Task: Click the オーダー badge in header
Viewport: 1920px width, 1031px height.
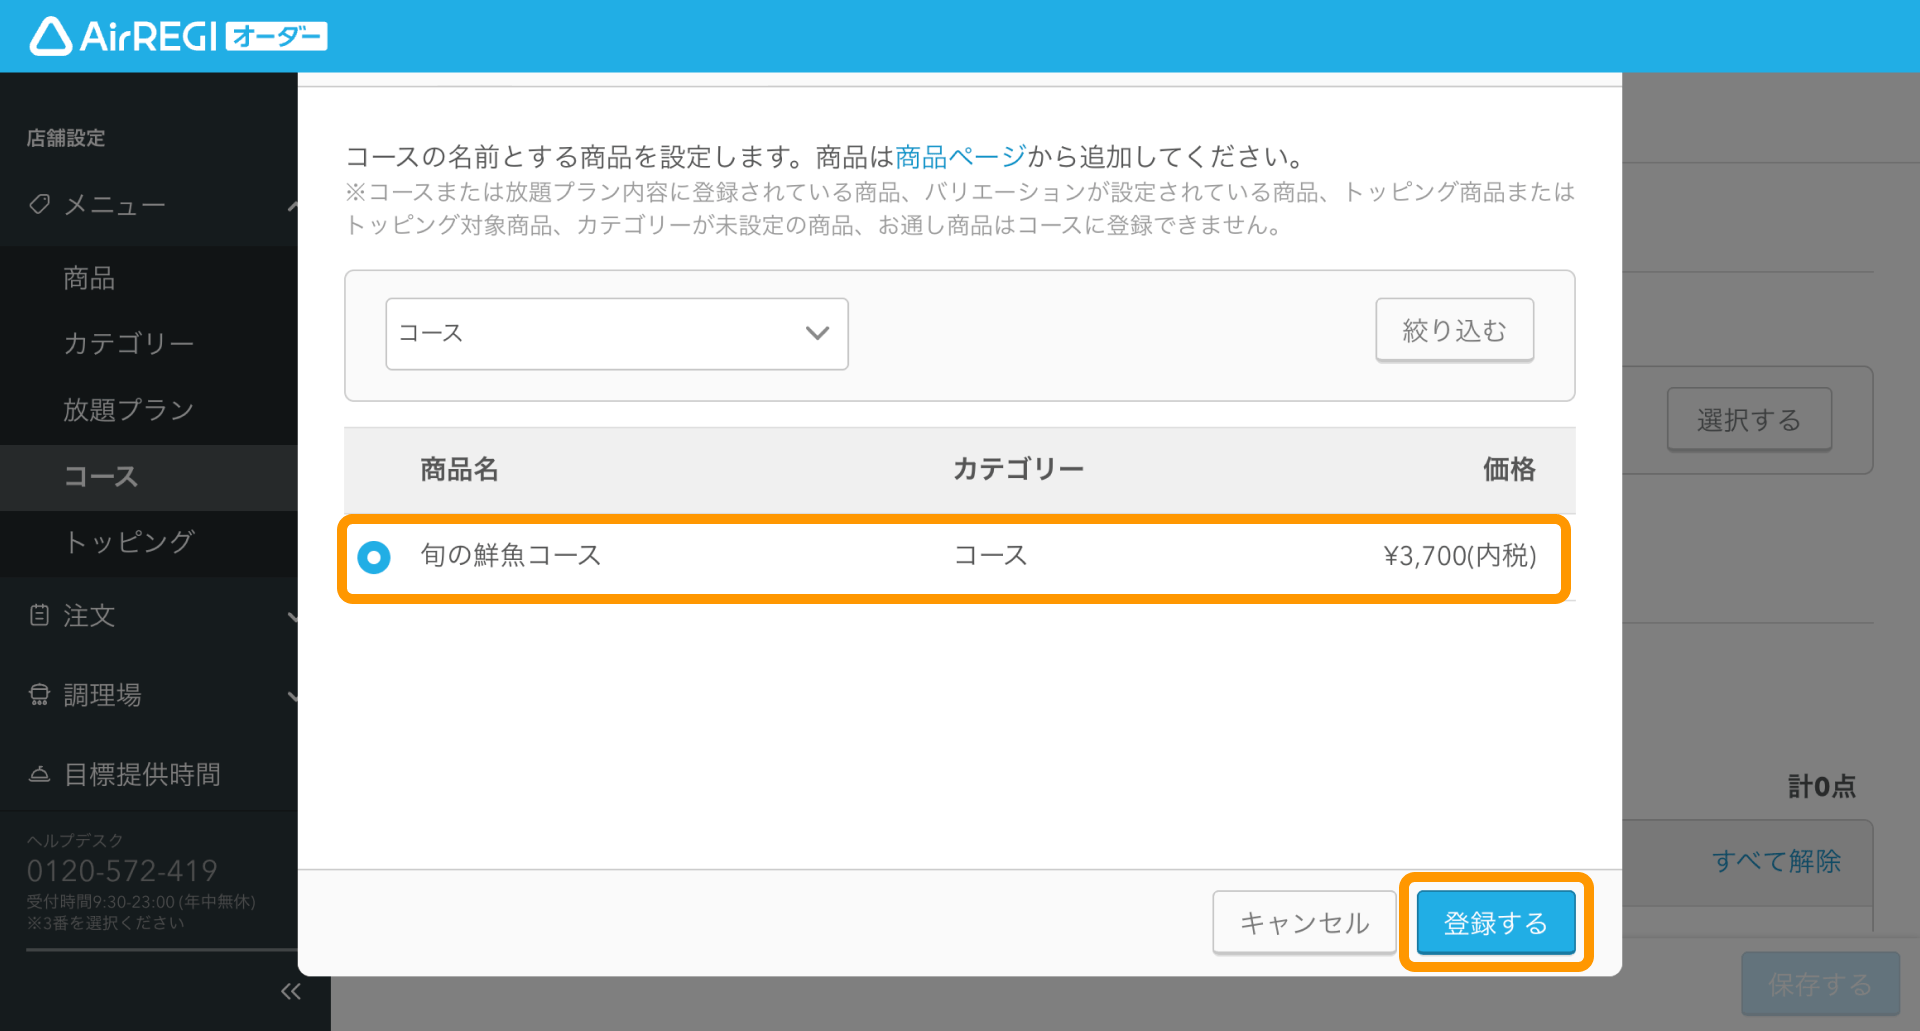Action: (277, 37)
